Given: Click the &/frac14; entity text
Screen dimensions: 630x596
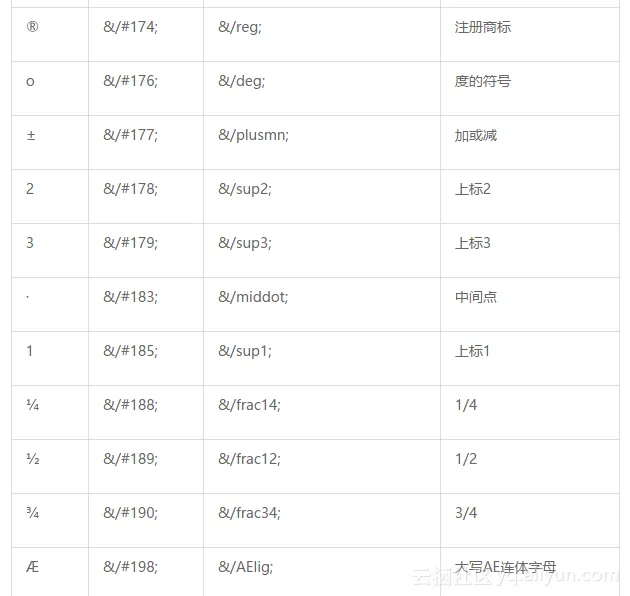Looking at the screenshot, I should click(x=249, y=405).
